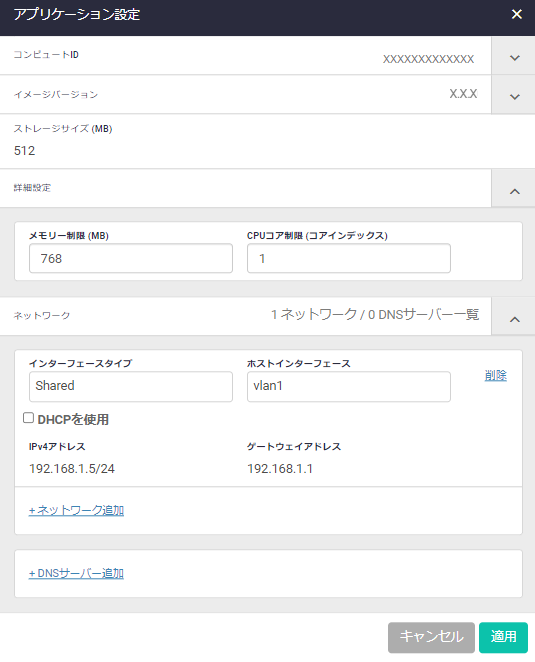Click the +DNSサーバー追加 link

click(76, 573)
